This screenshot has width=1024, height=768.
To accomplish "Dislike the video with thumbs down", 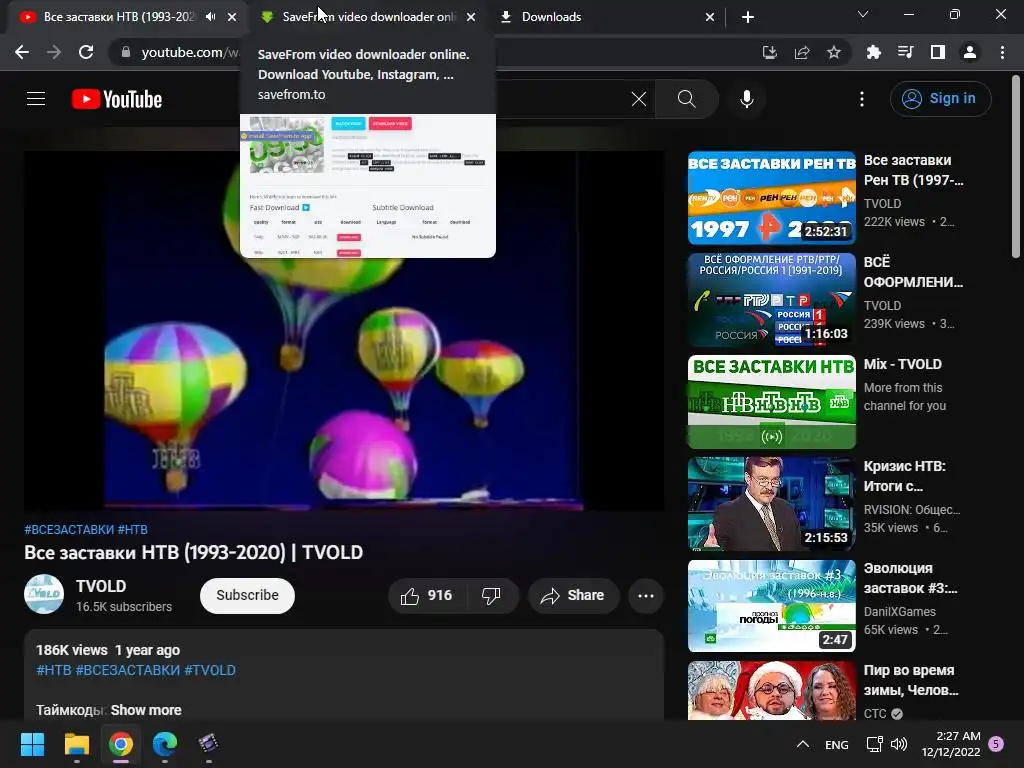I will click(x=491, y=596).
